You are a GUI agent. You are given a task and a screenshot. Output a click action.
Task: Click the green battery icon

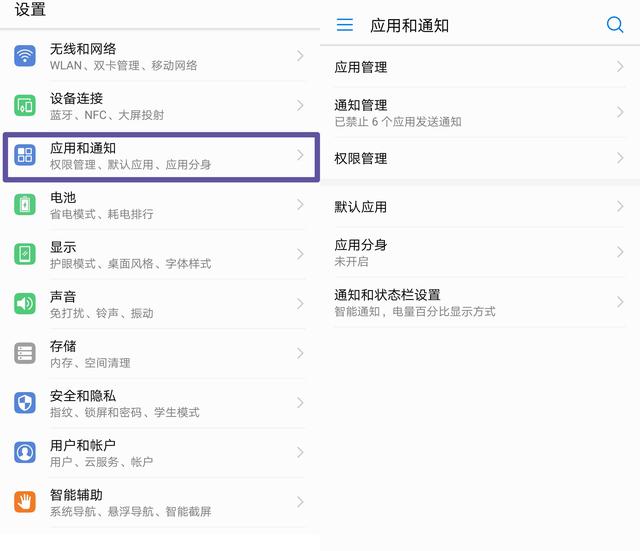coord(25,205)
